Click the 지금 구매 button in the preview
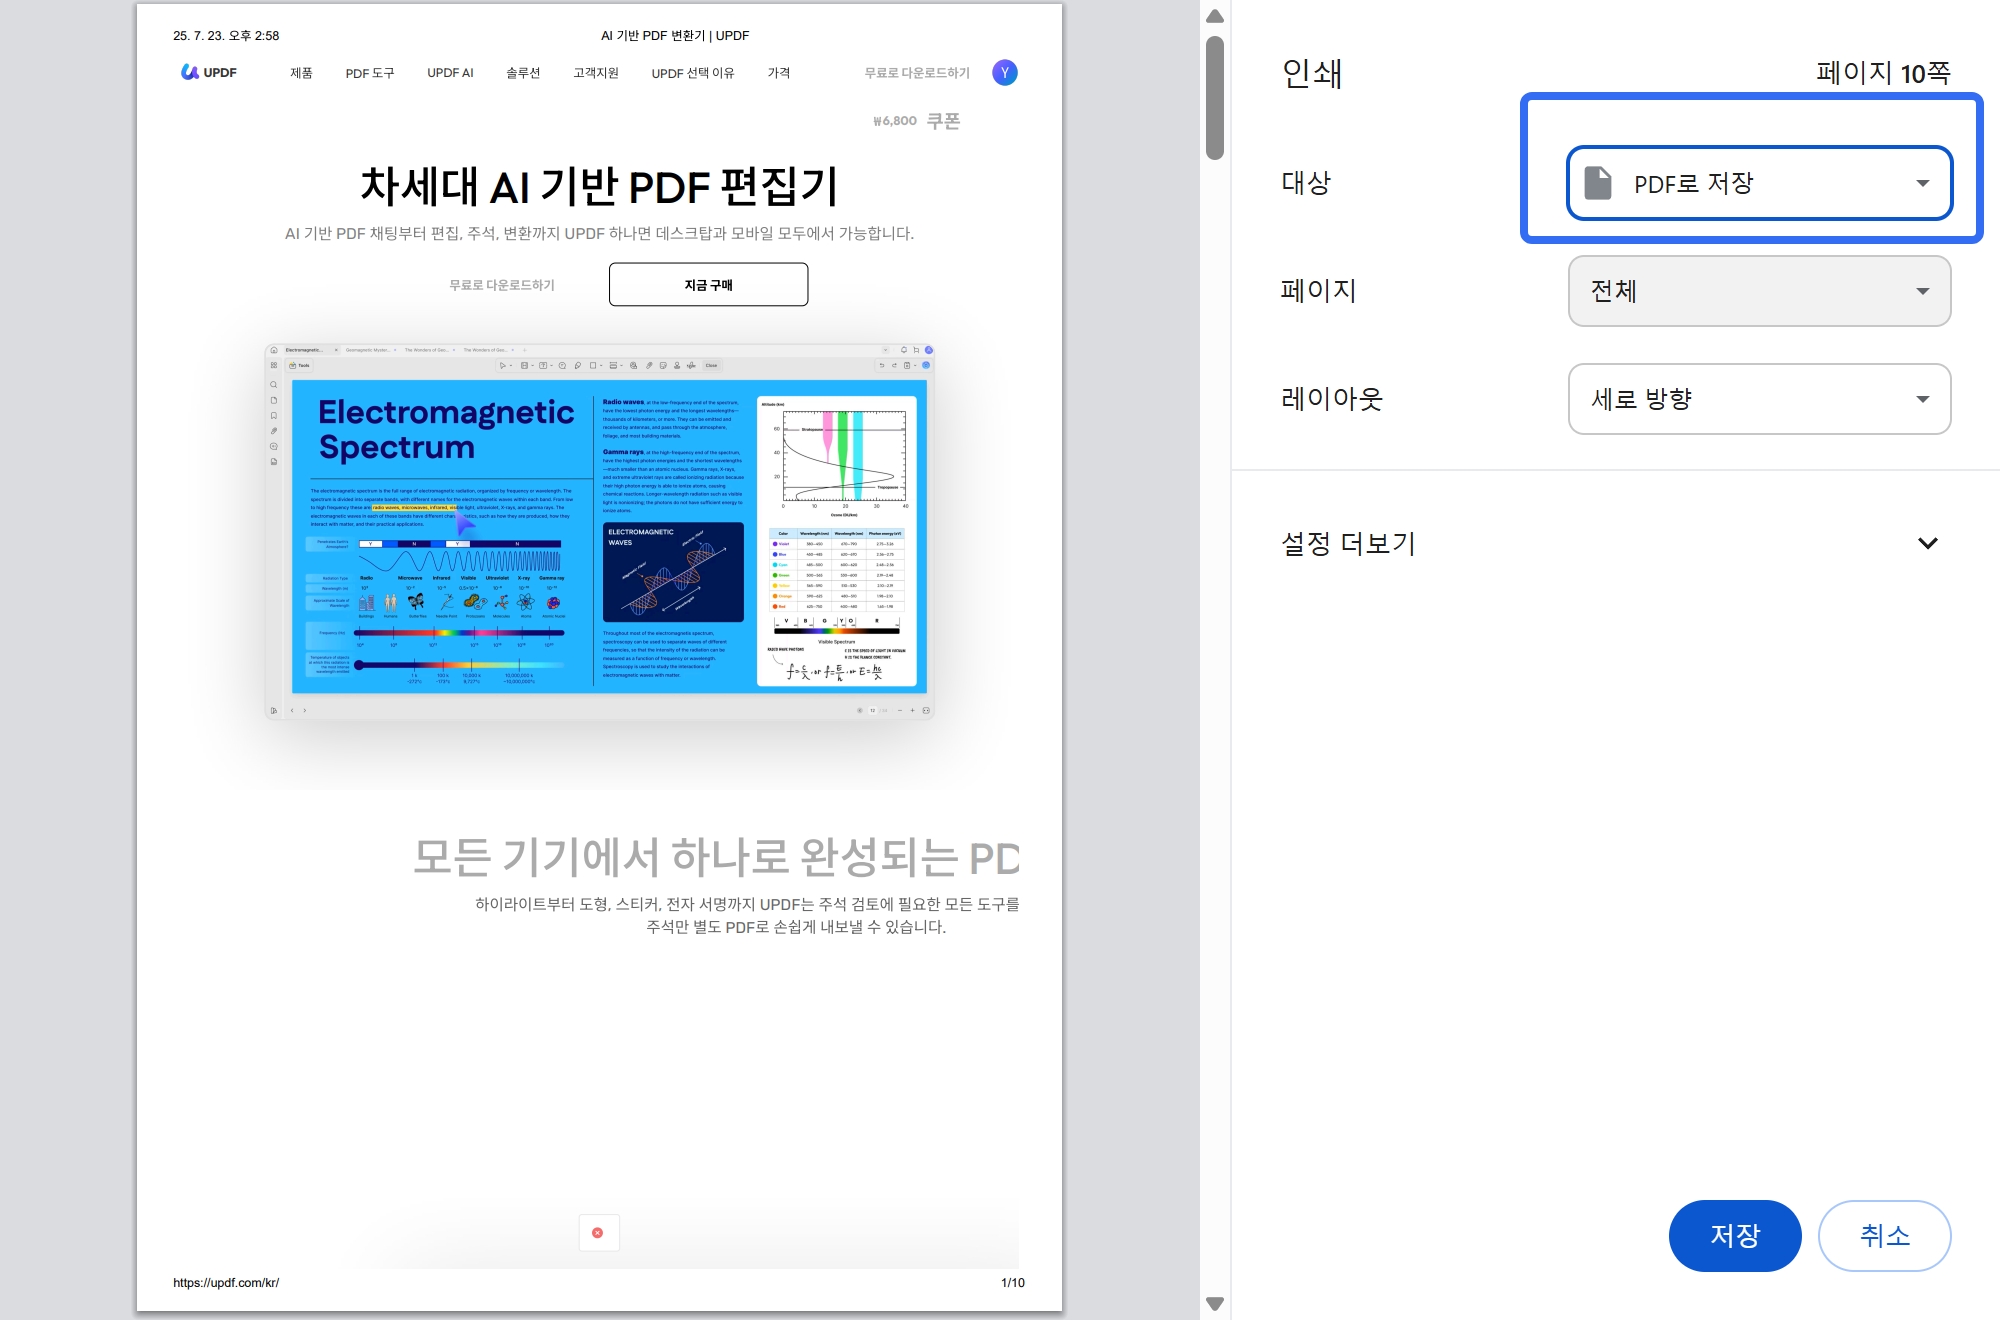The image size is (2000, 1320). point(709,285)
